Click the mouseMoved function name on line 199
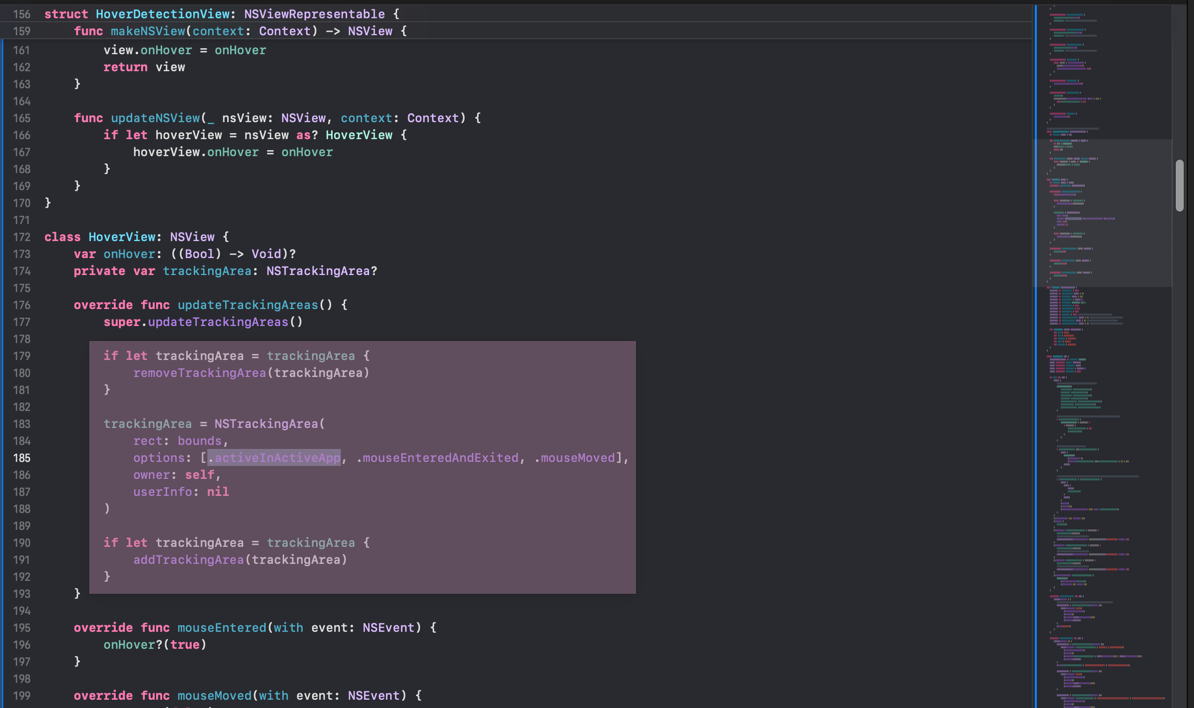The height and width of the screenshot is (708, 1194). point(214,696)
